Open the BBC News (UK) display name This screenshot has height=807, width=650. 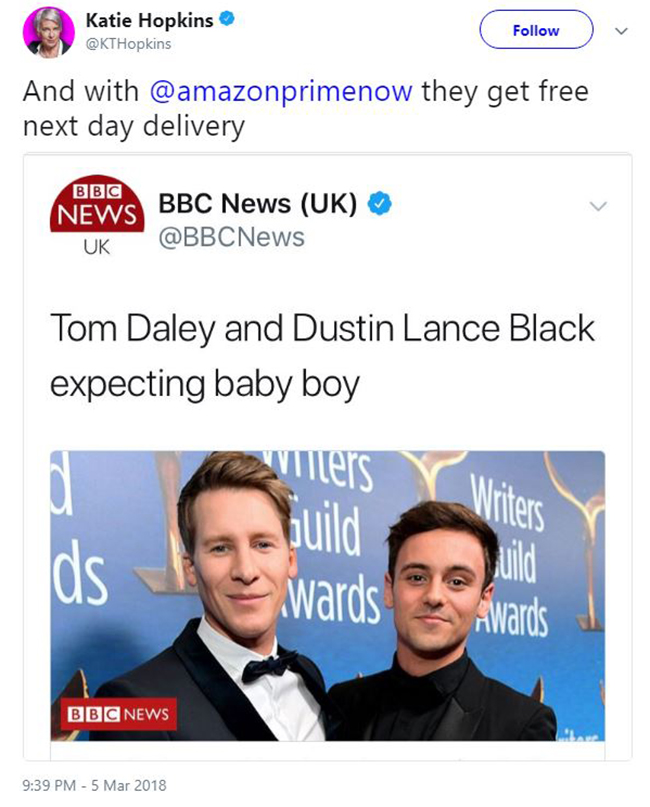tap(258, 203)
